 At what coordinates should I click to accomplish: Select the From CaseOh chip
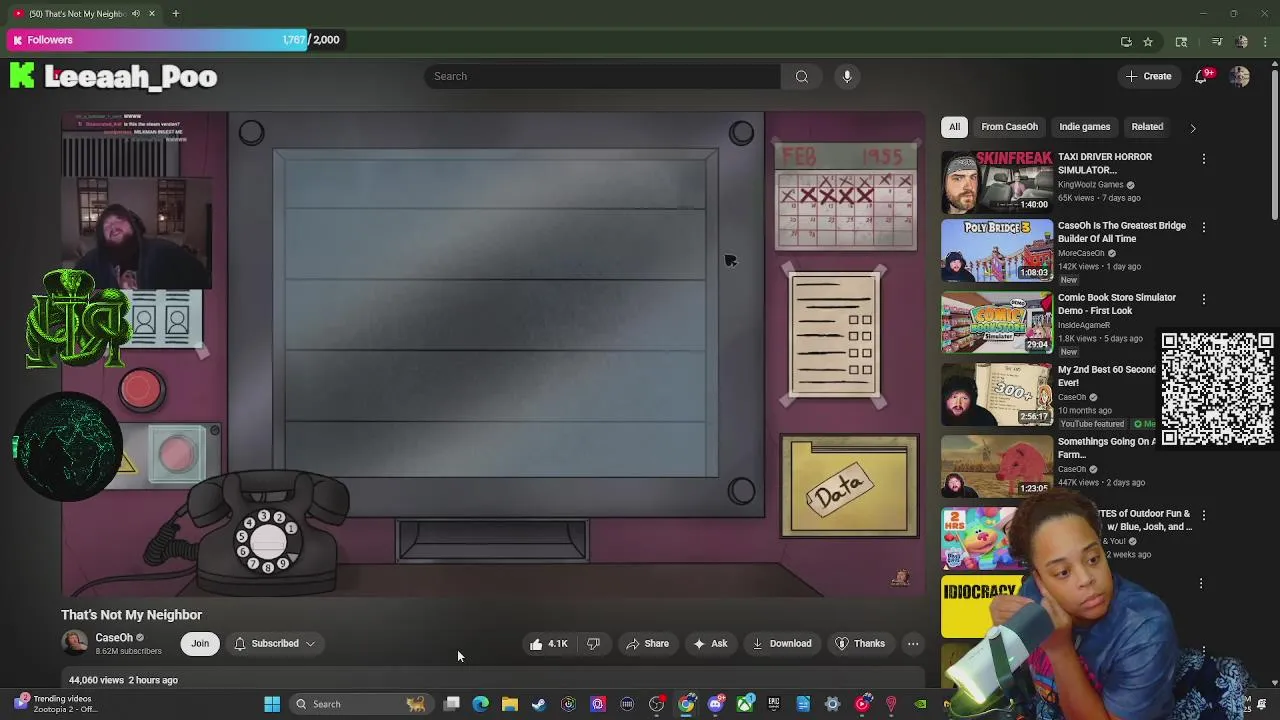(x=1009, y=127)
